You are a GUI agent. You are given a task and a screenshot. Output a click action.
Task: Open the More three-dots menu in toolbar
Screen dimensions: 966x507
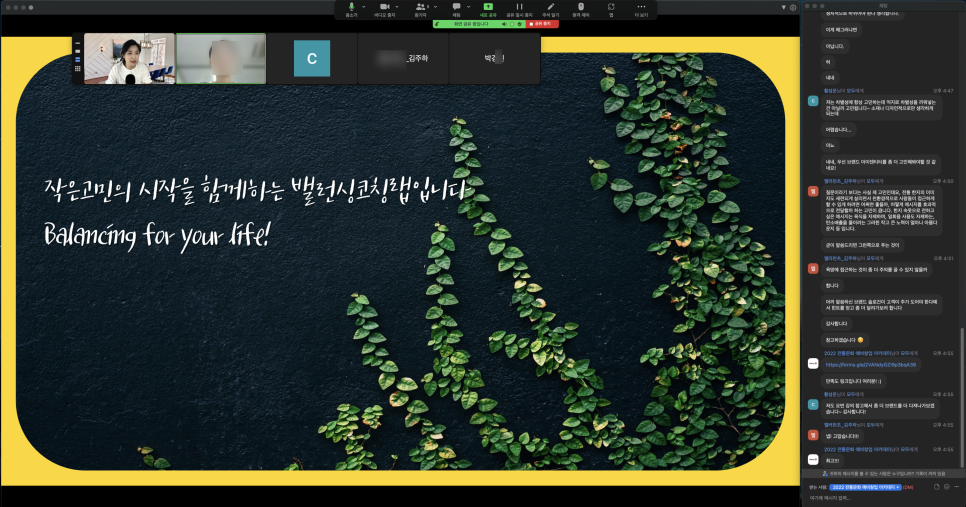(641, 7)
